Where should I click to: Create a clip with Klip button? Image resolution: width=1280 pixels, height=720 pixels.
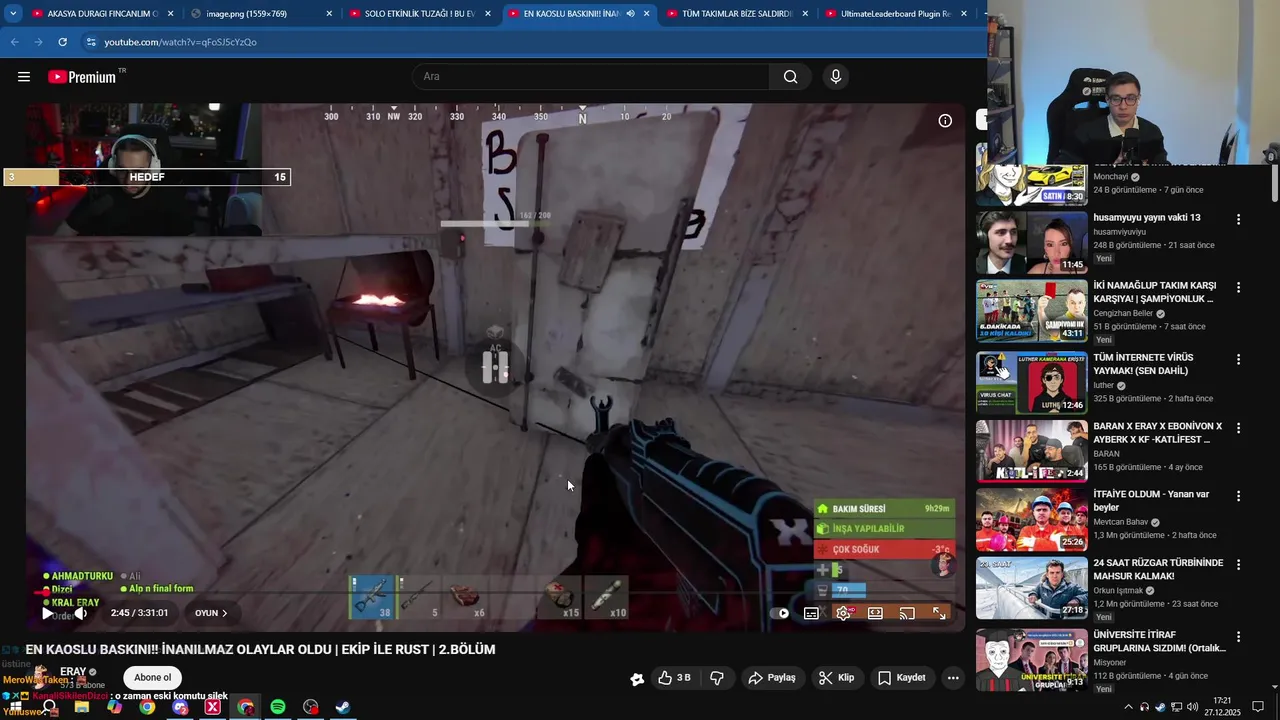click(x=837, y=678)
